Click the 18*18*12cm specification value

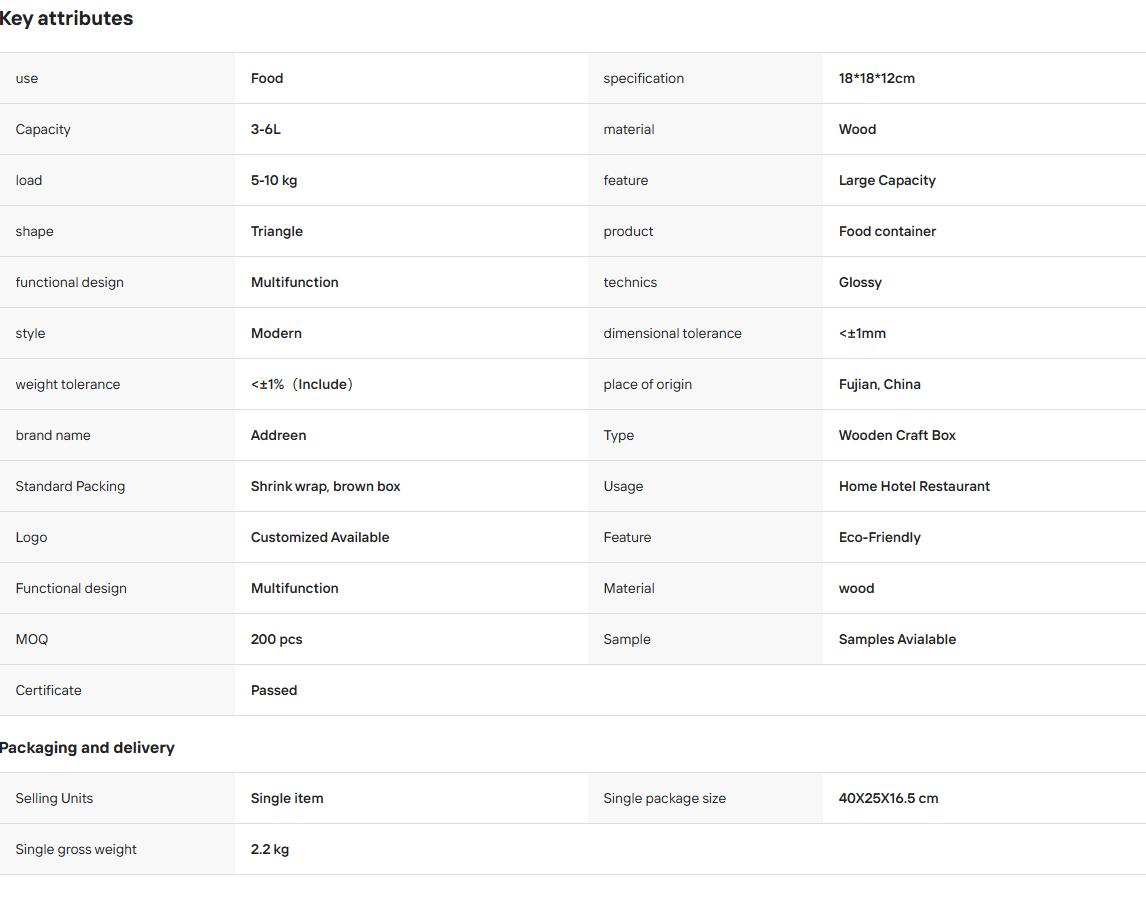876,78
